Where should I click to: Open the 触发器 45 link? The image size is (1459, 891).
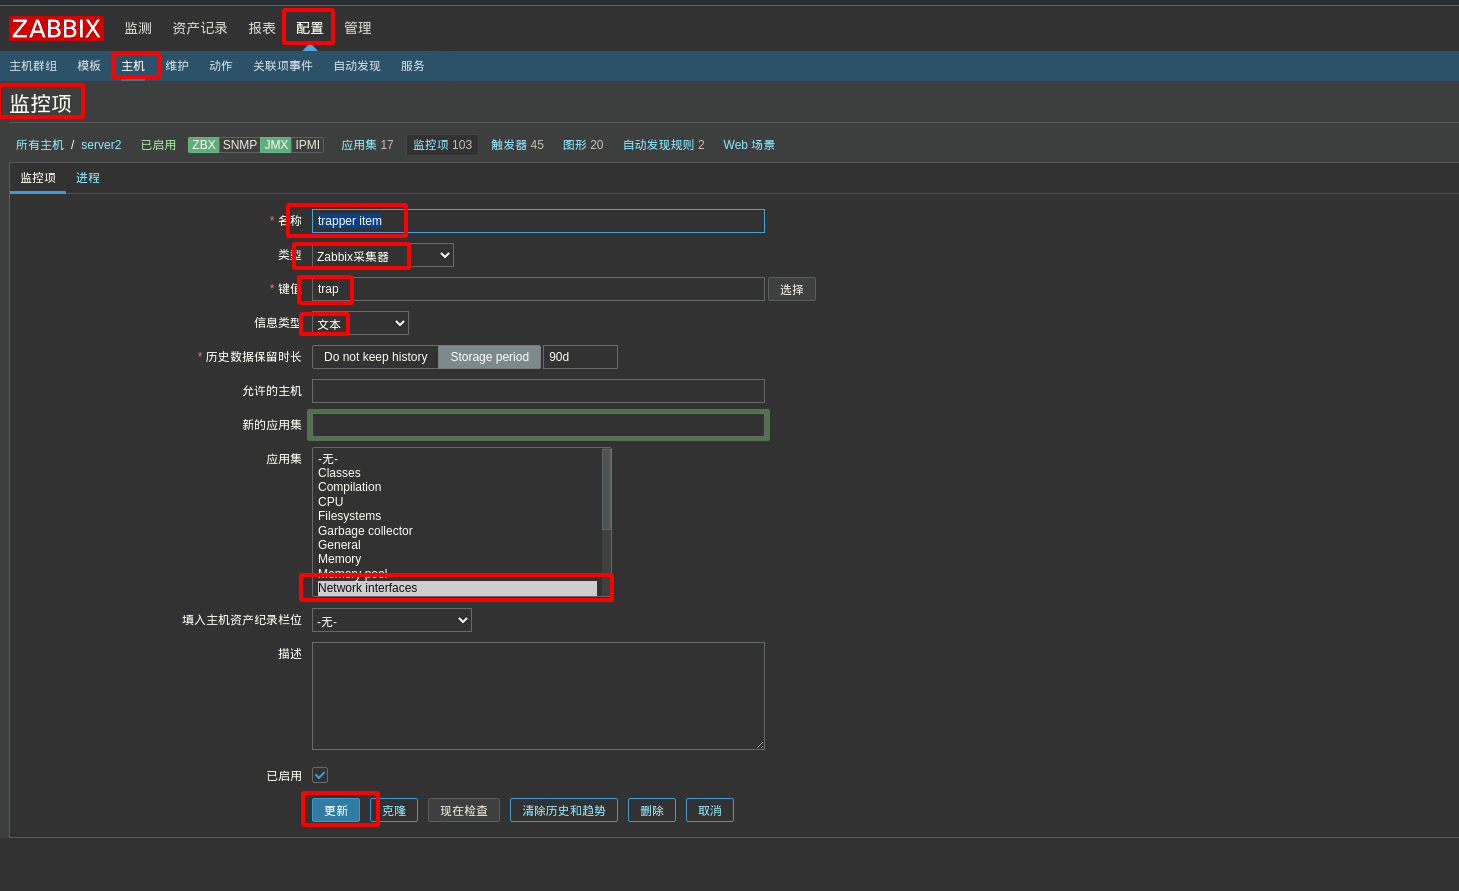click(518, 144)
